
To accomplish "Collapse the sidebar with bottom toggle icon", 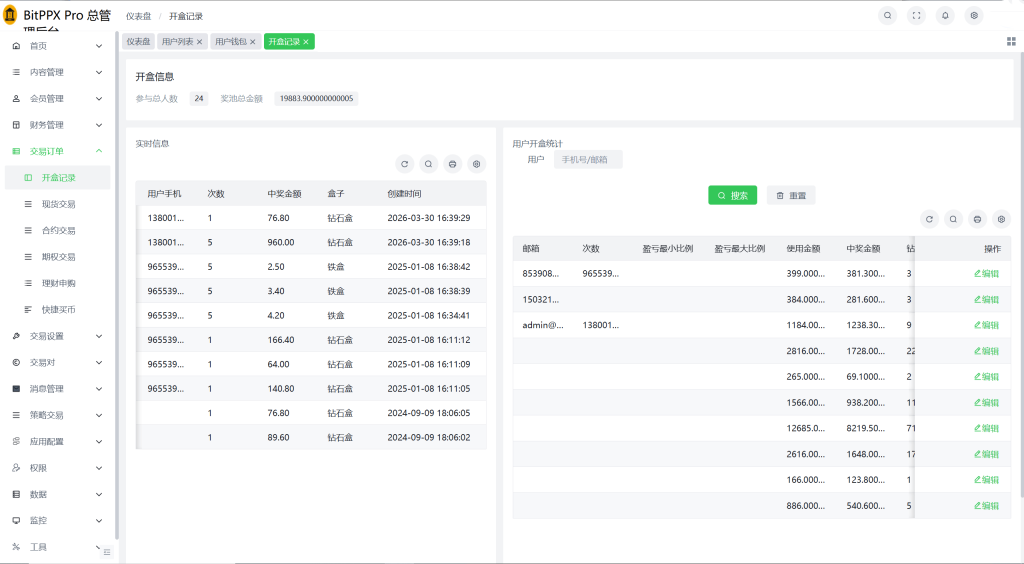I will (107, 552).
